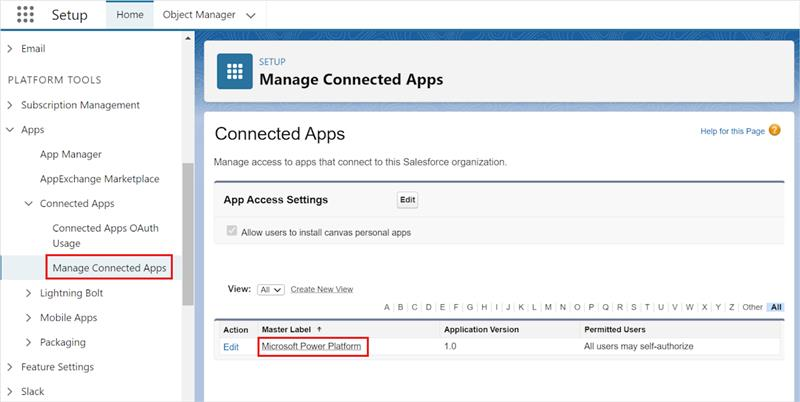This screenshot has width=800, height=402.
Task: Expand Subscription Management chevron
Action: (x=10, y=105)
